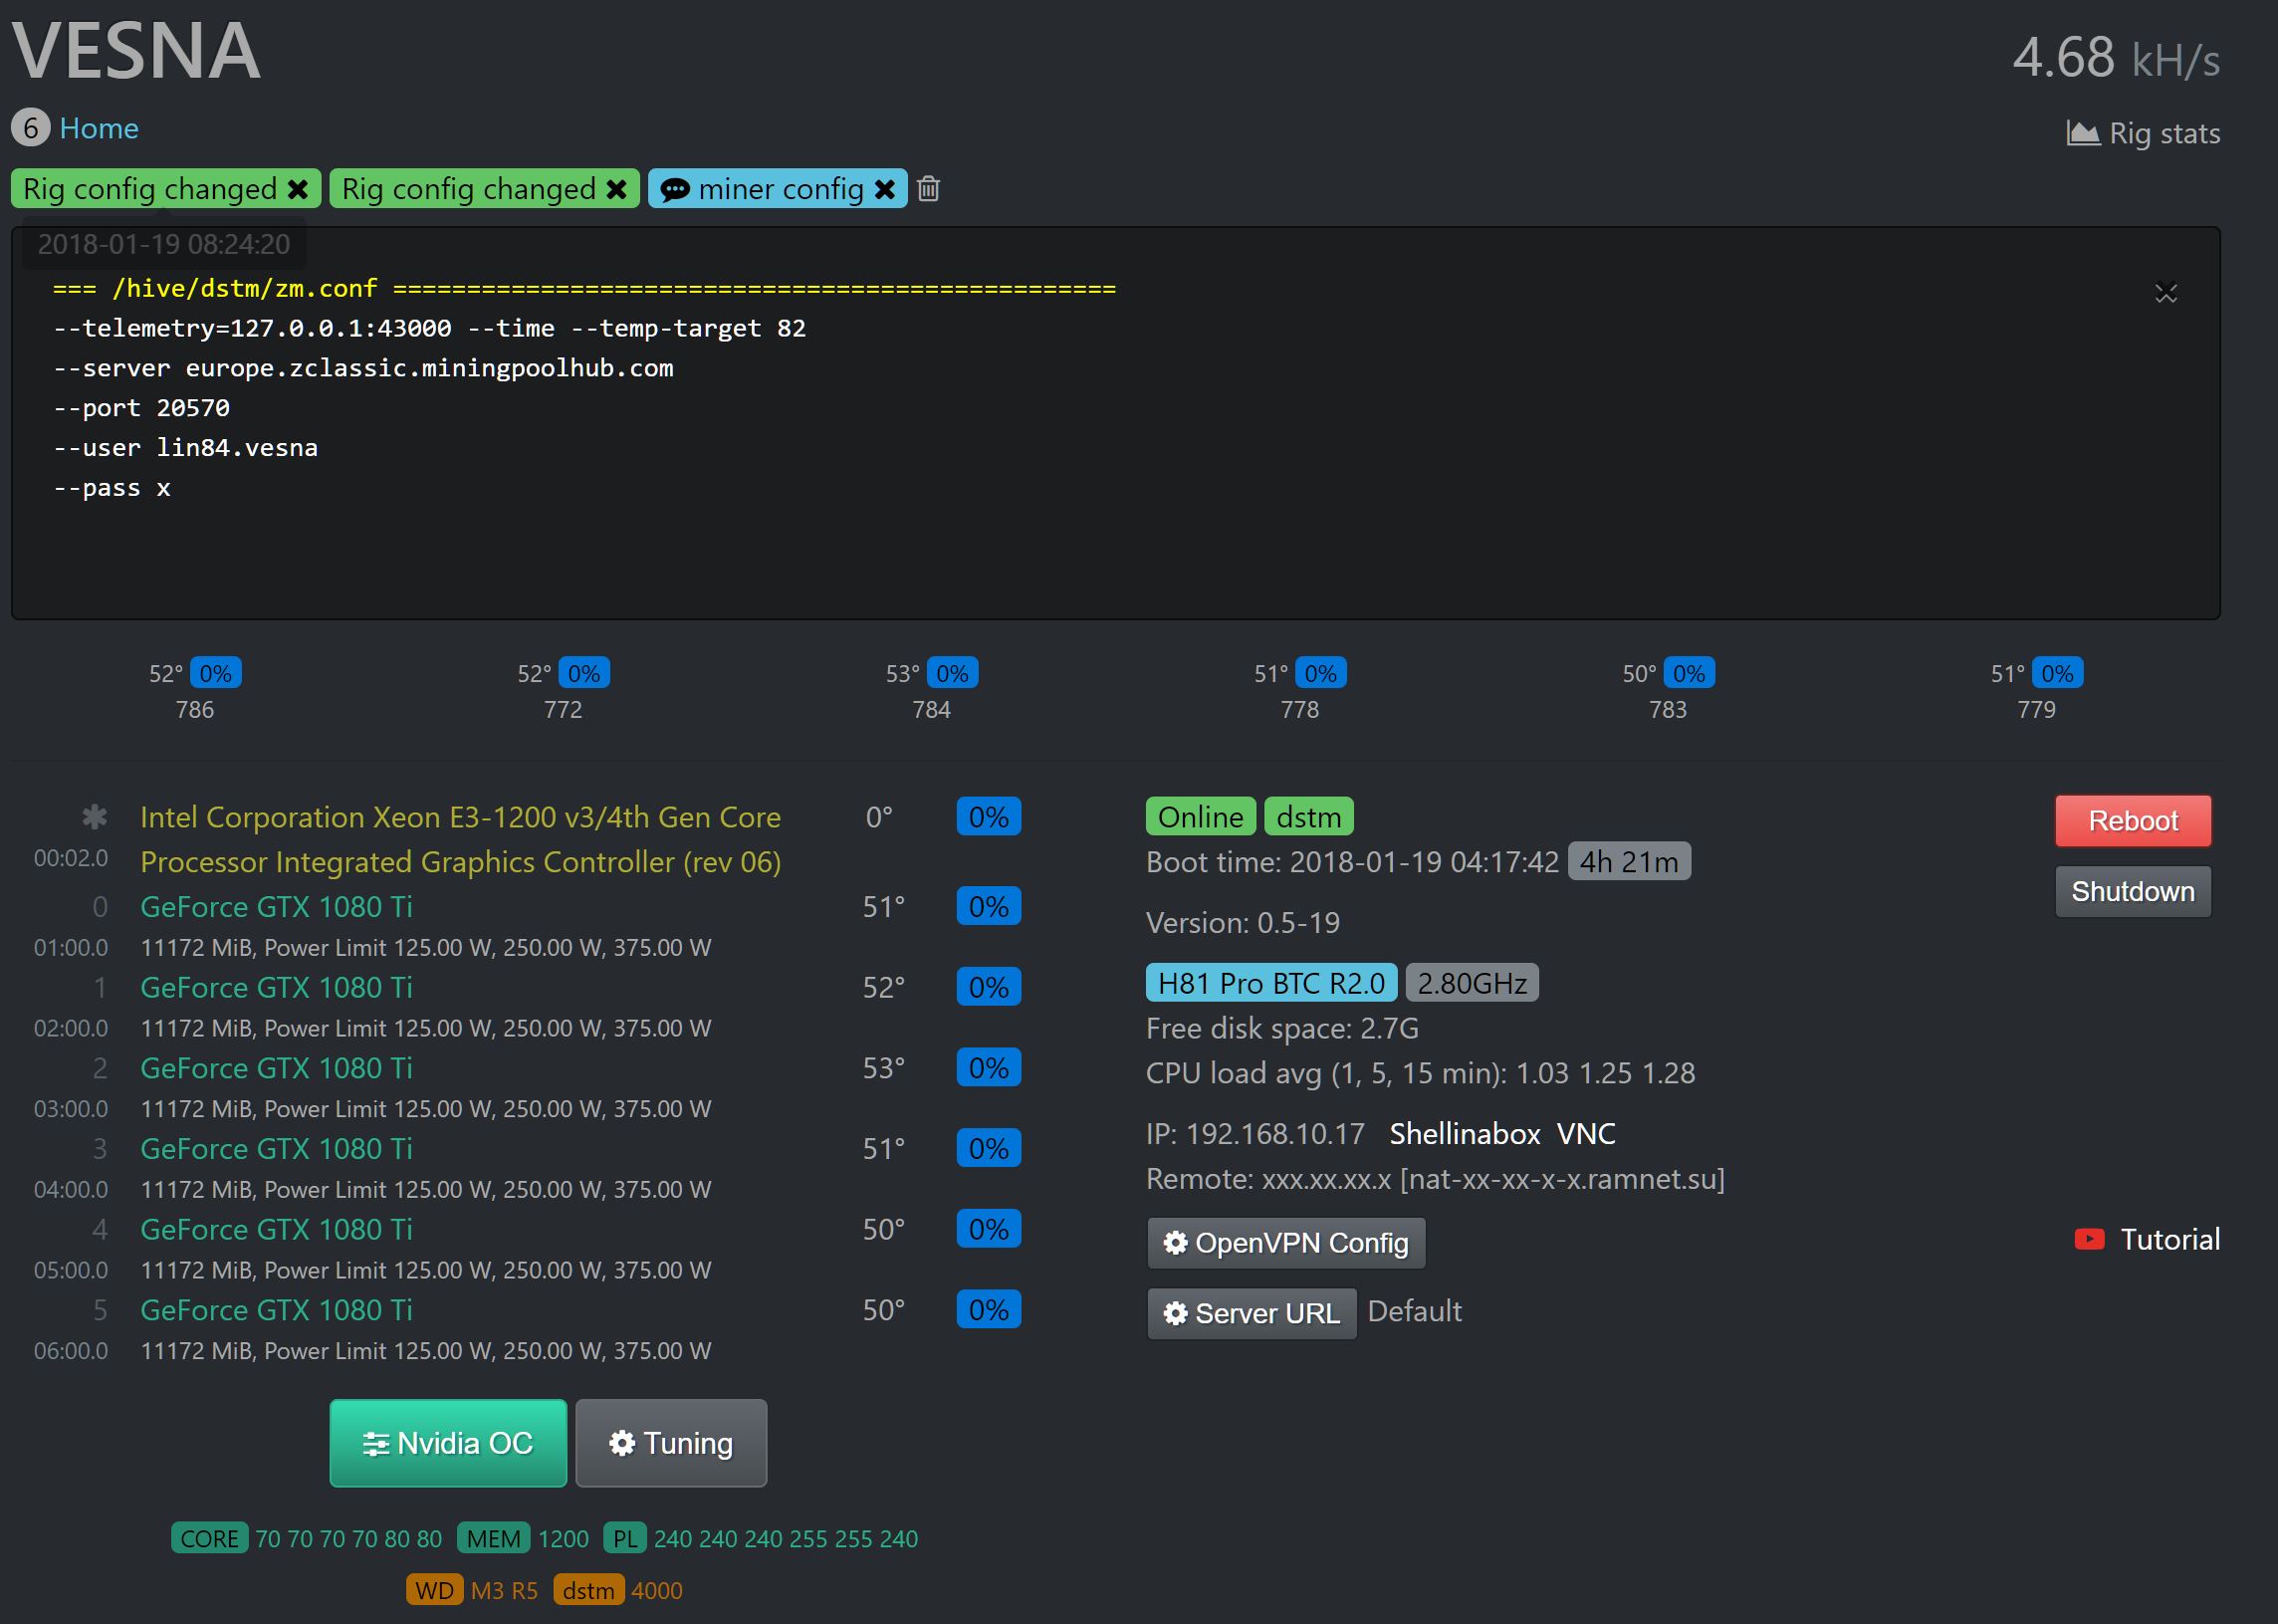Collapse the zm.conf output panel

click(2166, 293)
